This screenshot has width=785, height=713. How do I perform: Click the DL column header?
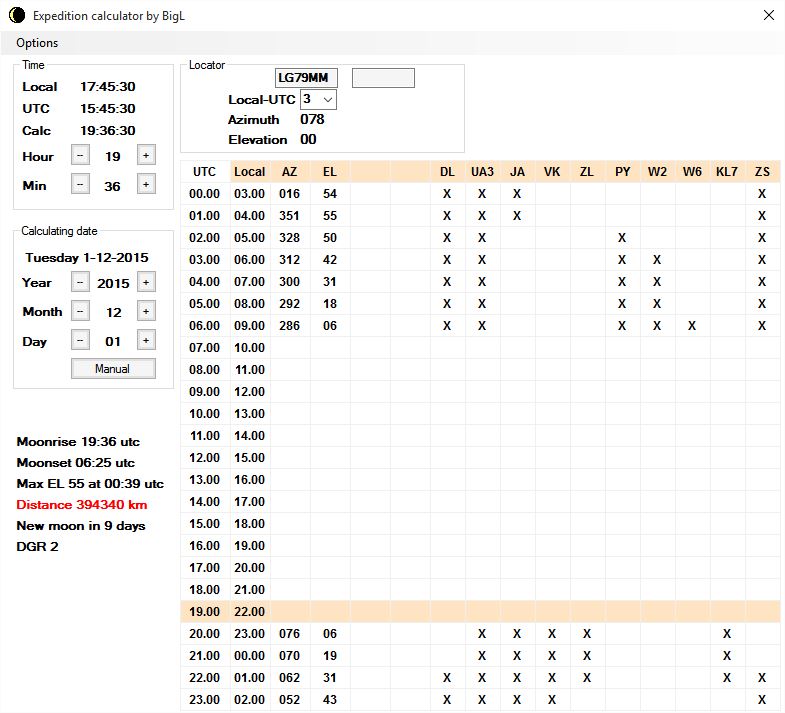[447, 171]
